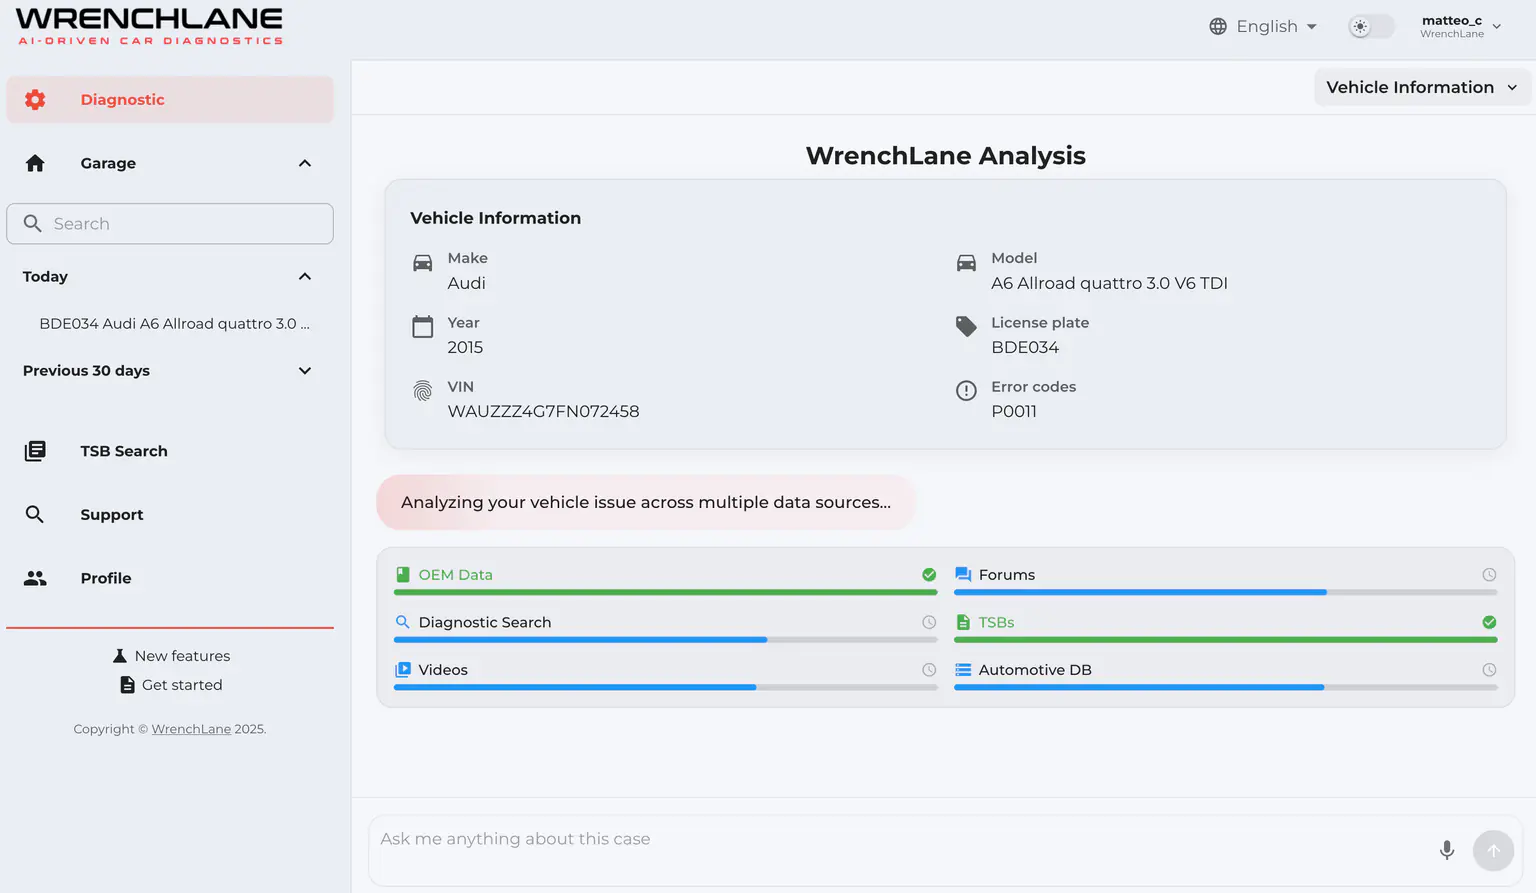1536x893 pixels.
Task: Click the VIN fingerprint icon
Action: 423,391
